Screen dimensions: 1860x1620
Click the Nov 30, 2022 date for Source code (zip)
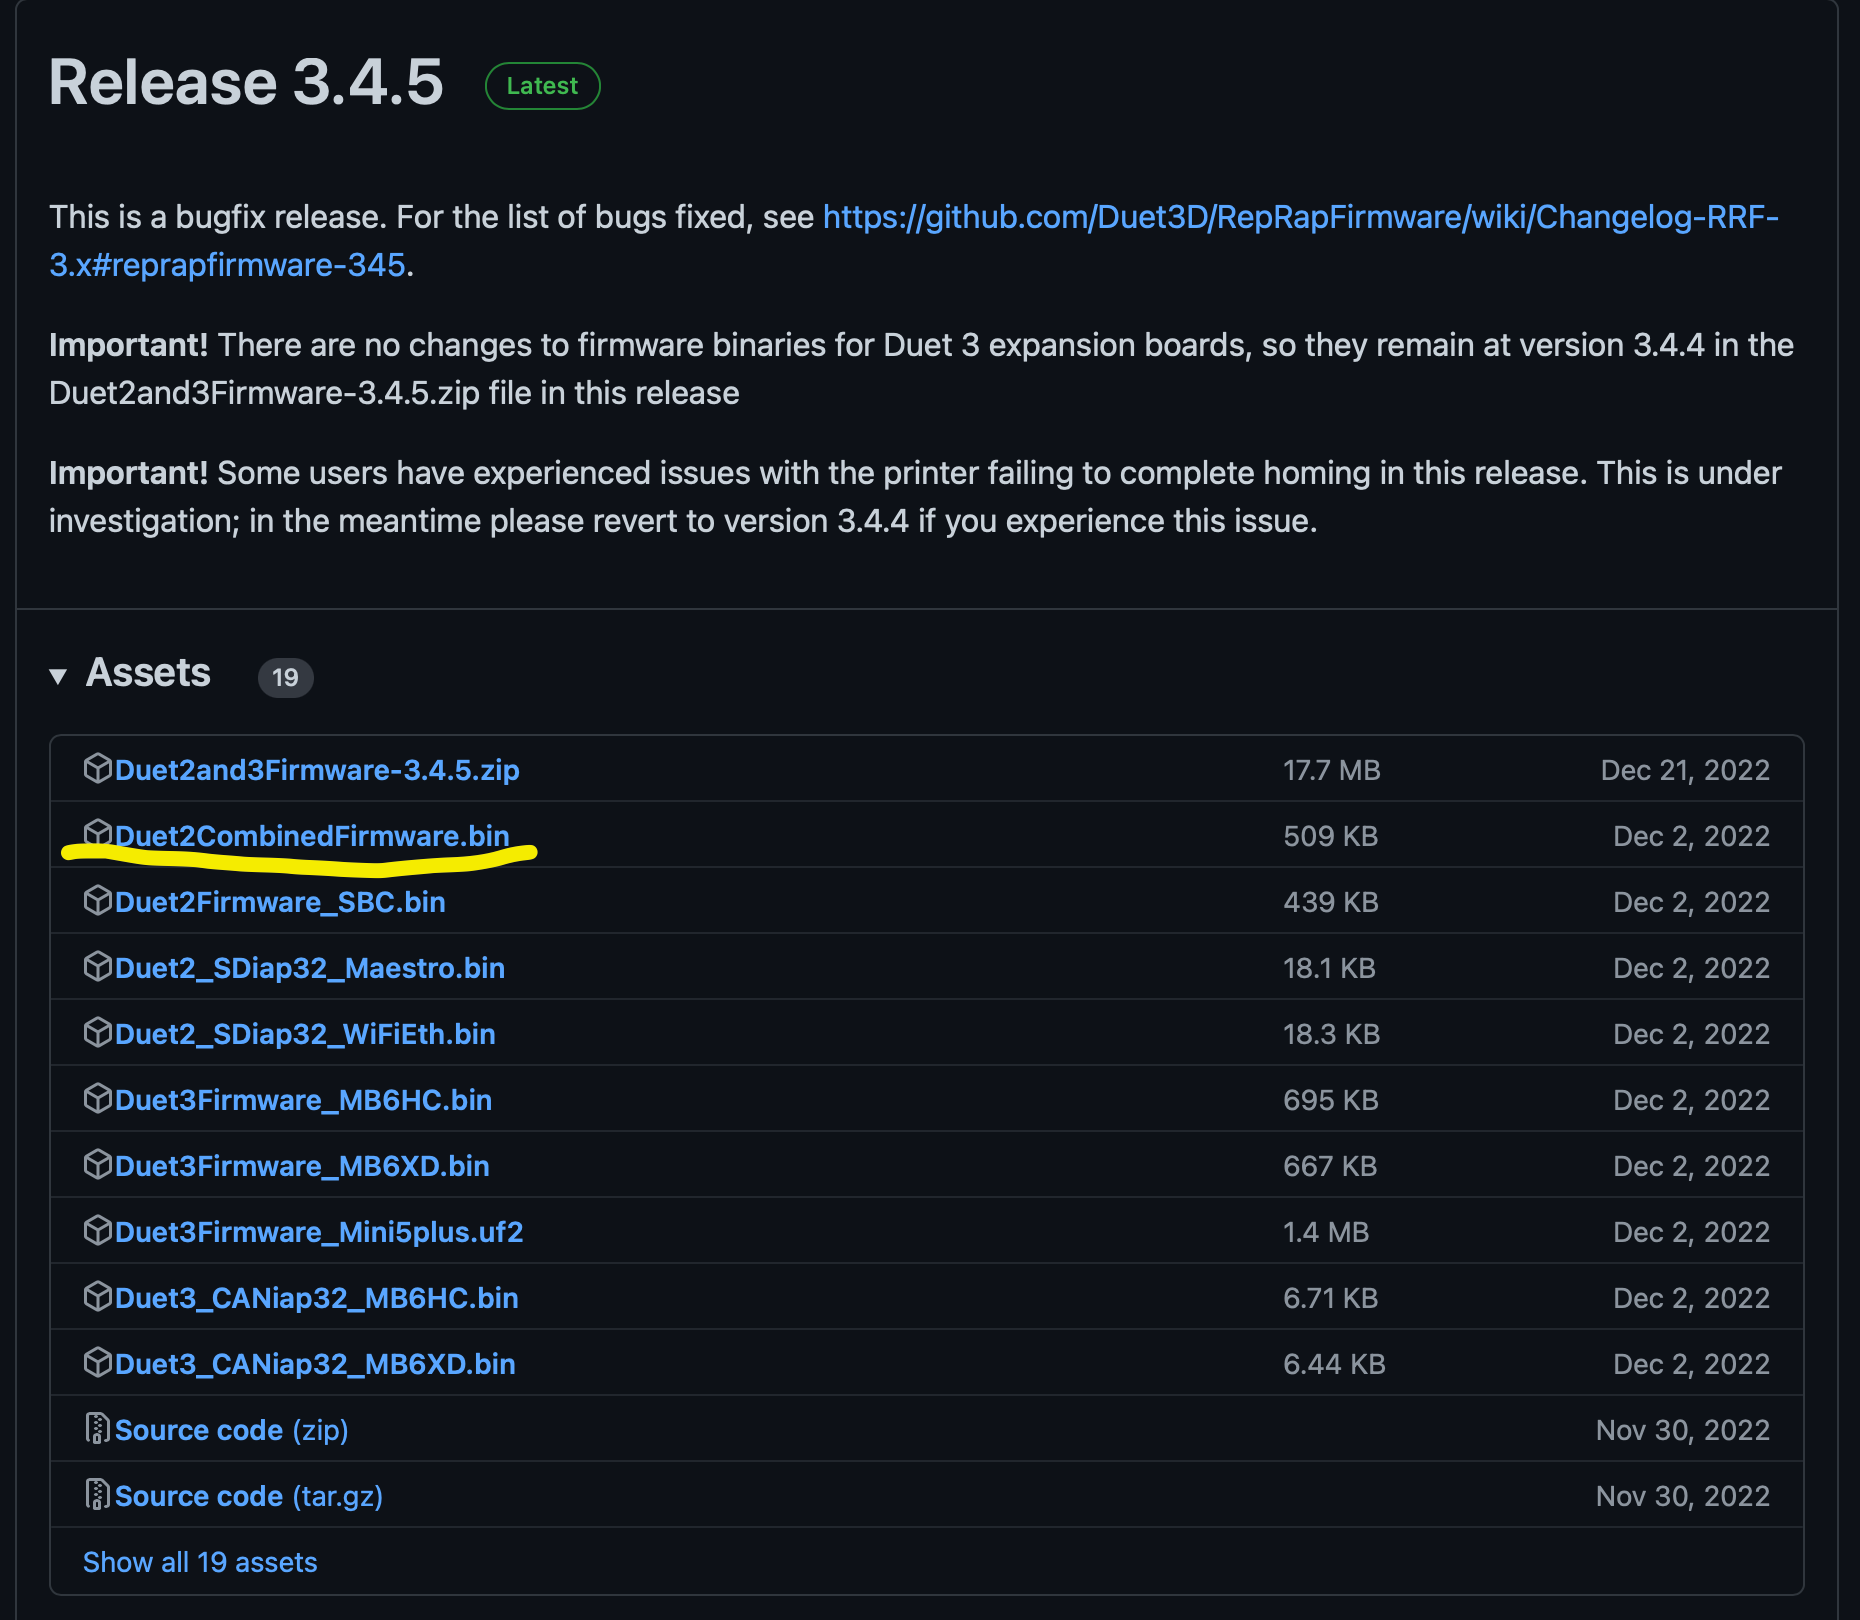(x=1682, y=1430)
